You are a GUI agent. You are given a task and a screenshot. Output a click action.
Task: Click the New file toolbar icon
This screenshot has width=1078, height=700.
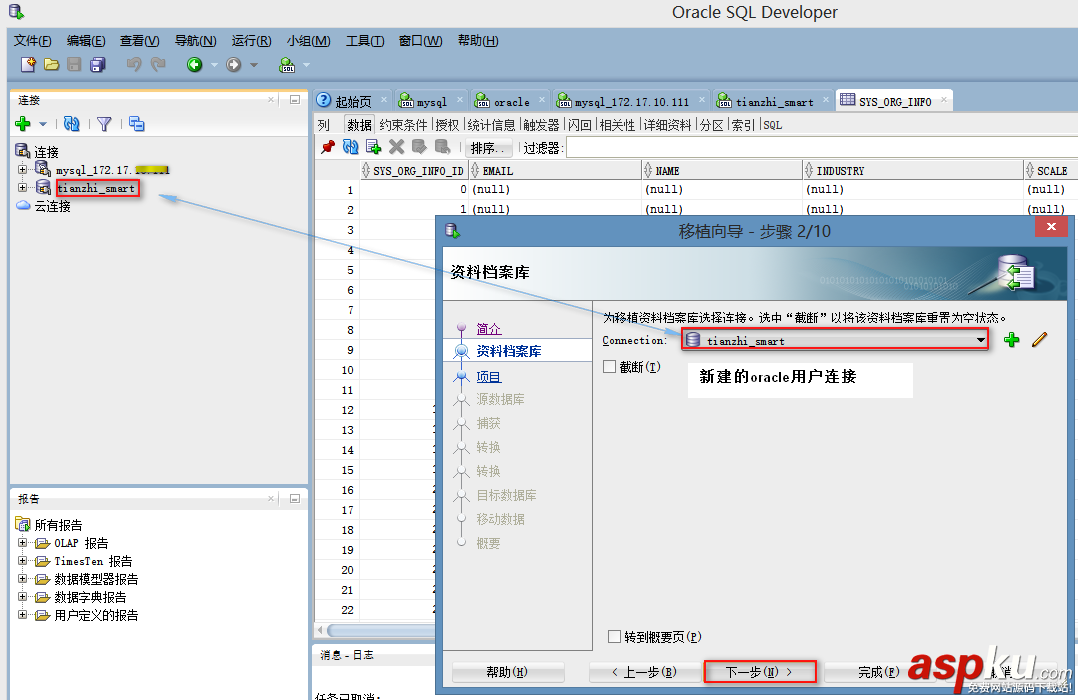coord(28,65)
